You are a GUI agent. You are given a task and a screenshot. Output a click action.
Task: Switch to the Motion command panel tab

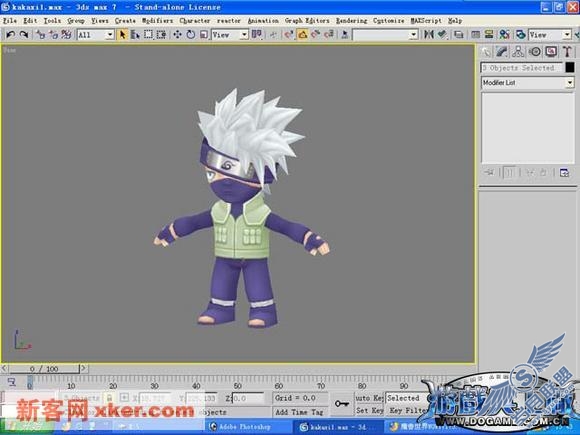535,52
